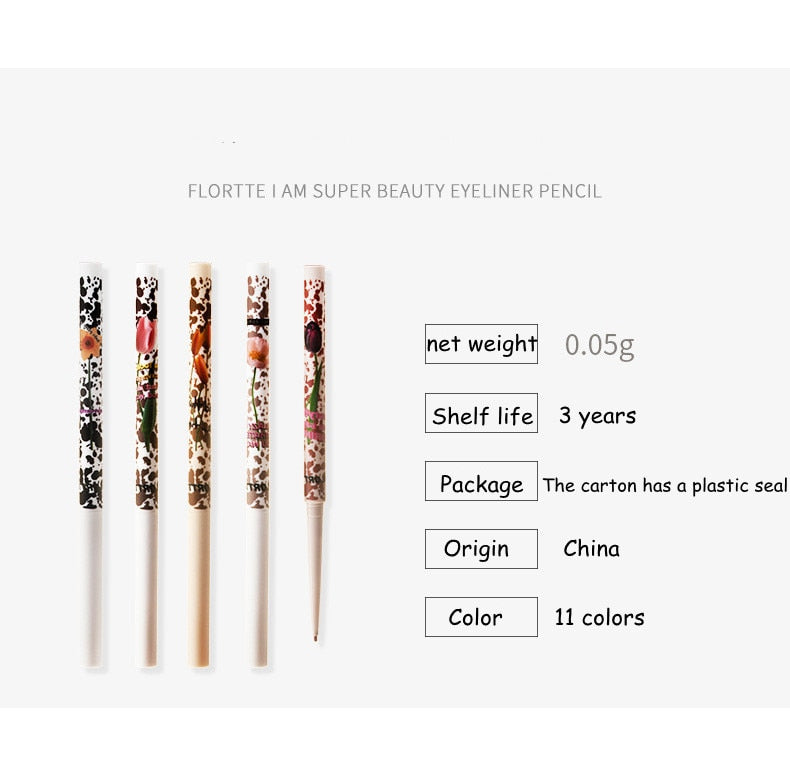This screenshot has height=774, width=790.
Task: Select the pink tulip on the second pencil
Action: pyautogui.click(x=147, y=336)
